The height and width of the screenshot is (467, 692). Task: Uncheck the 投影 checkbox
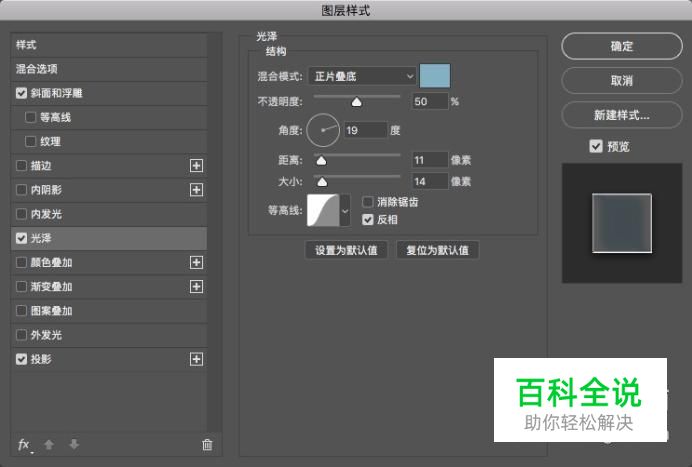(21, 359)
